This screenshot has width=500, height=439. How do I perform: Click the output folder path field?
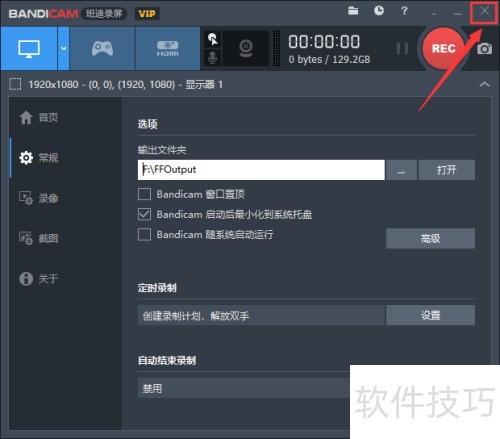[261, 170]
